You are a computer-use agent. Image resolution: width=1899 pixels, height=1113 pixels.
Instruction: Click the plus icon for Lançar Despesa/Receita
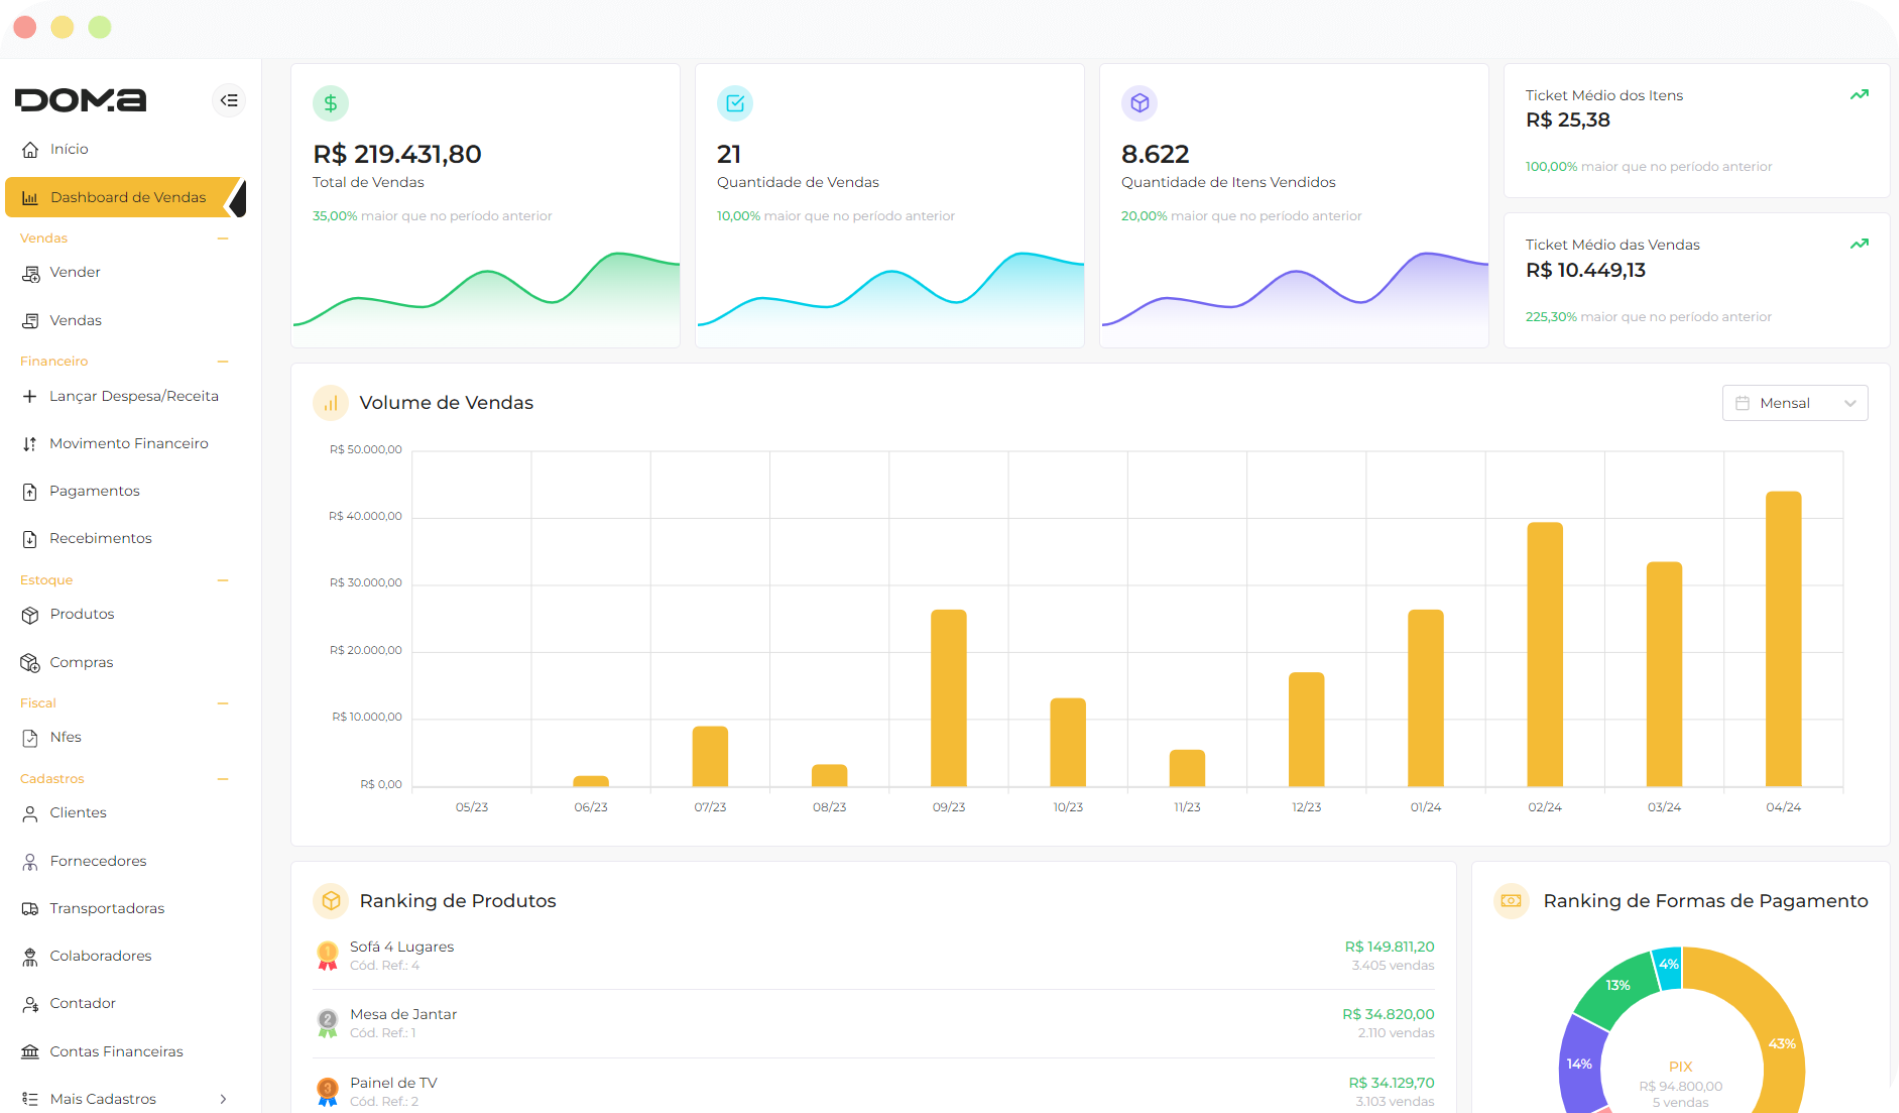[30, 396]
